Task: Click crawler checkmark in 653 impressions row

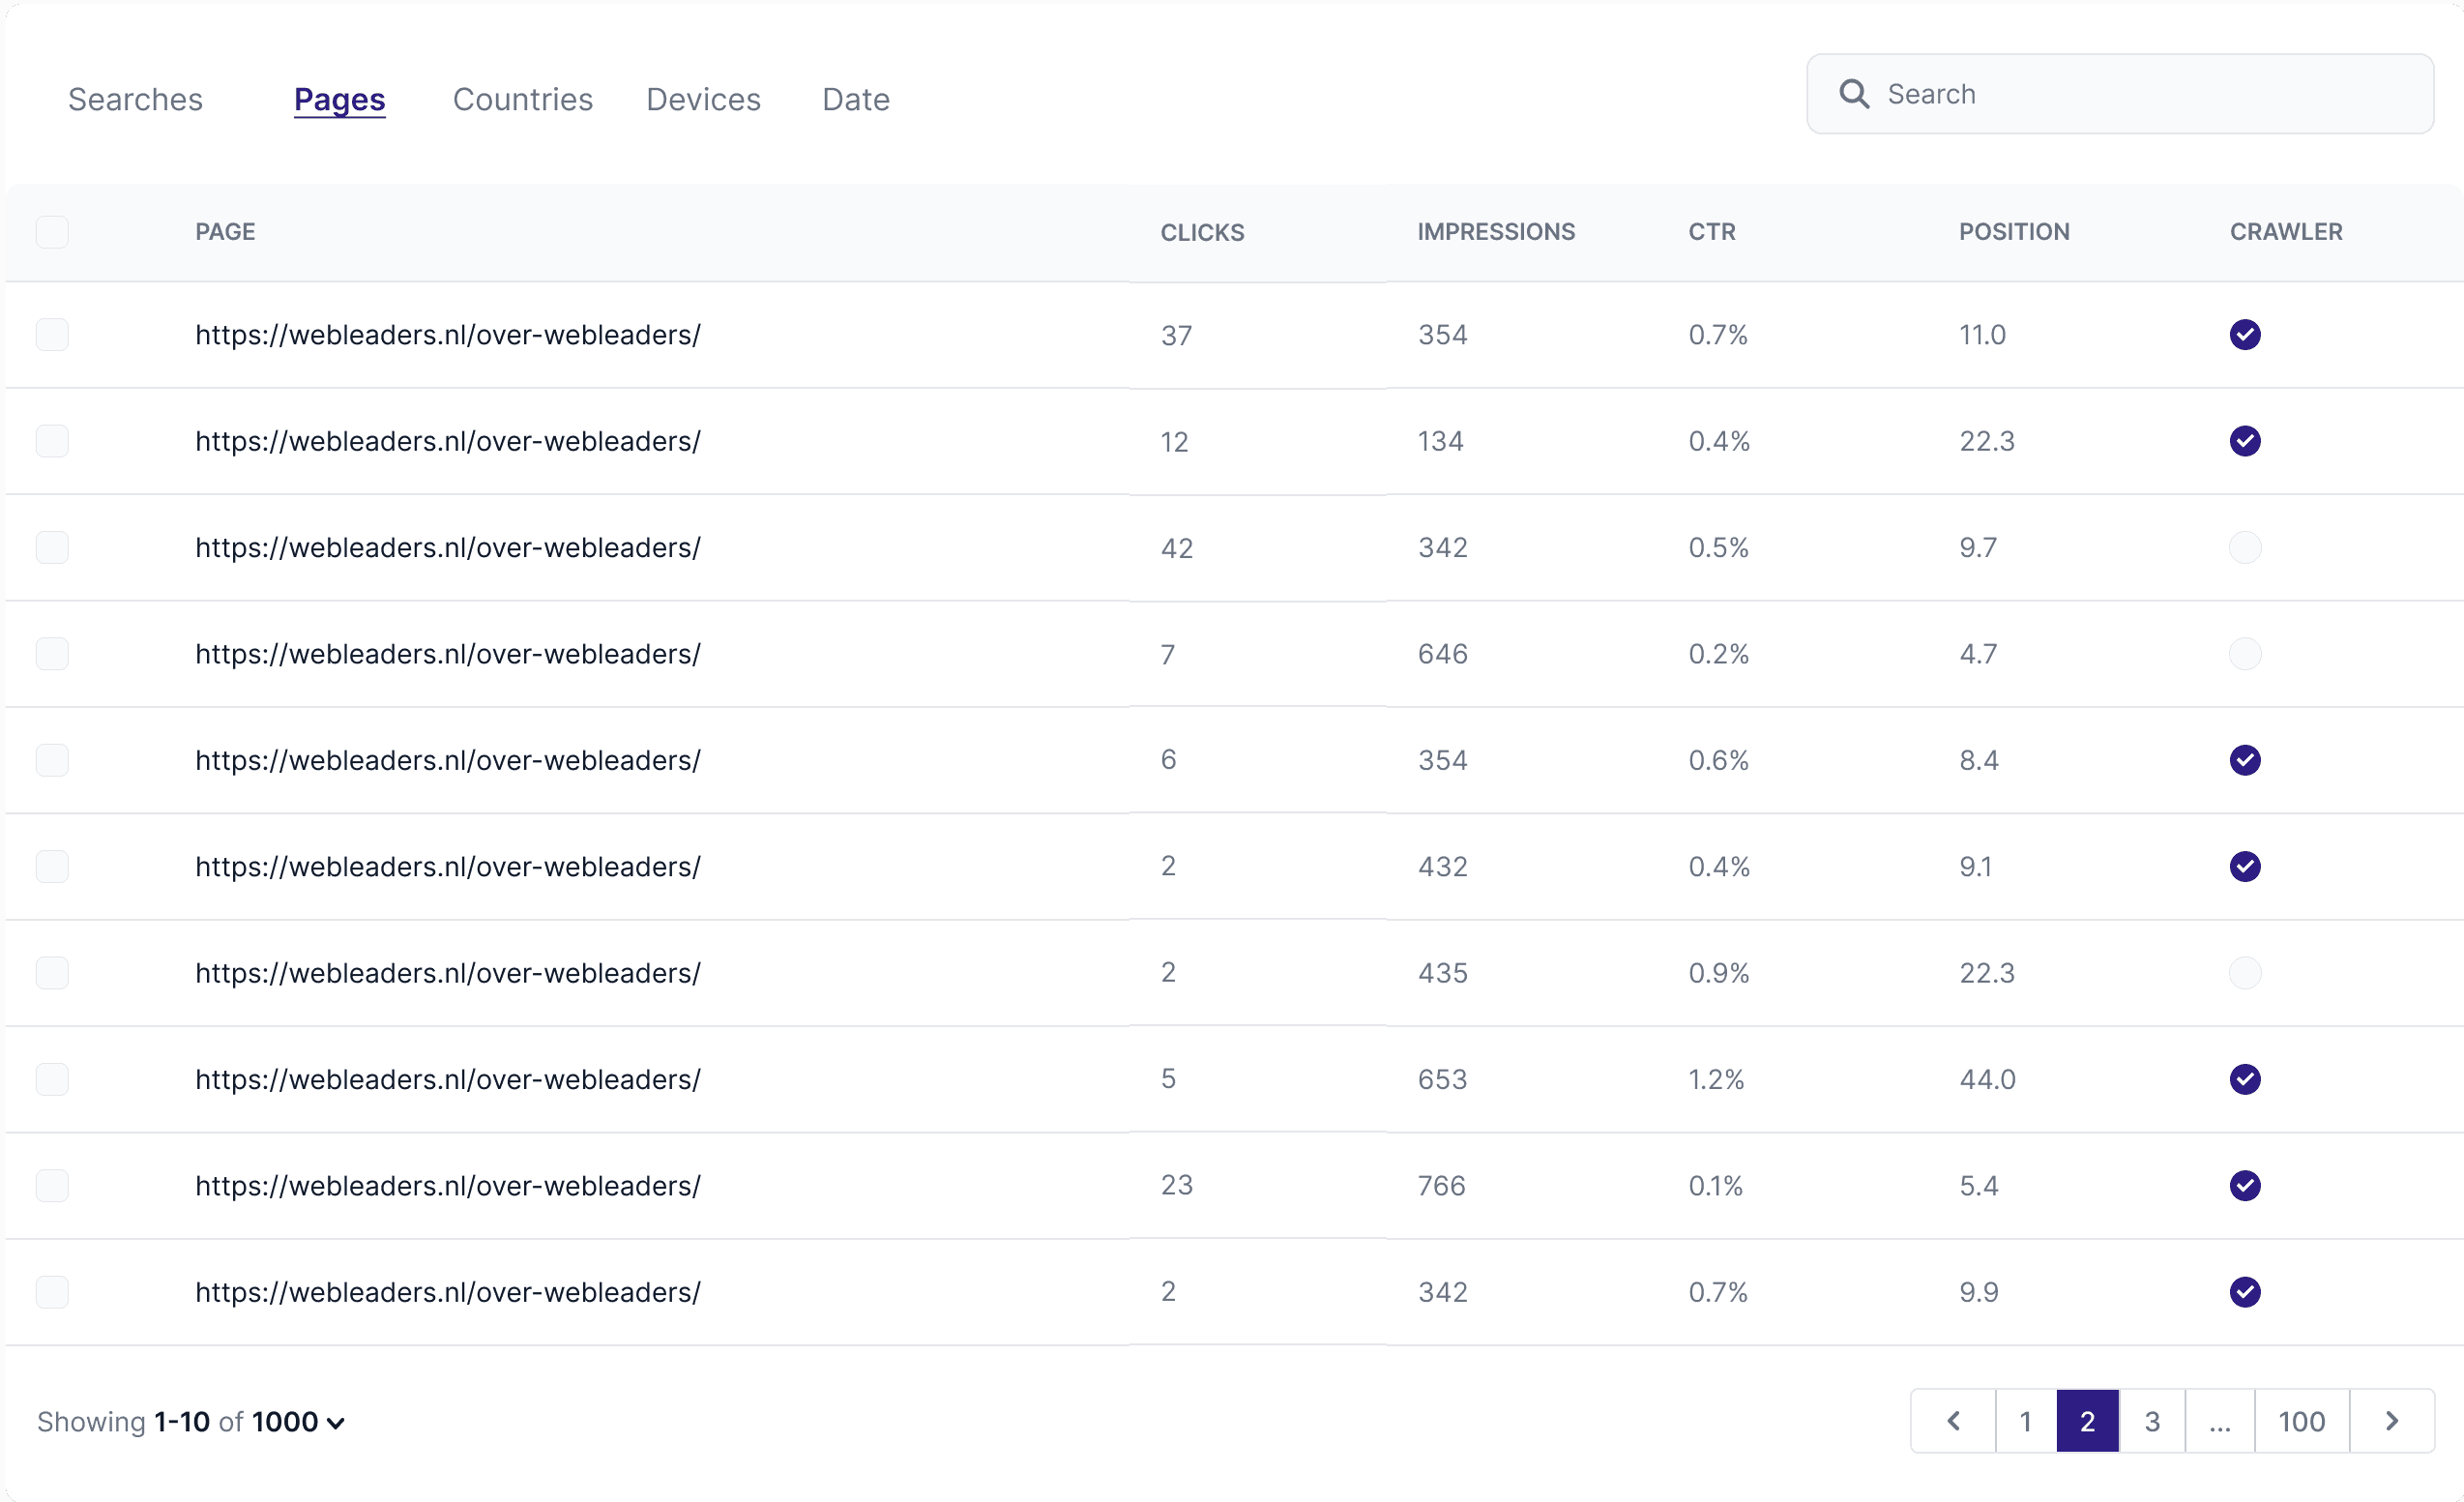Action: [2244, 1079]
